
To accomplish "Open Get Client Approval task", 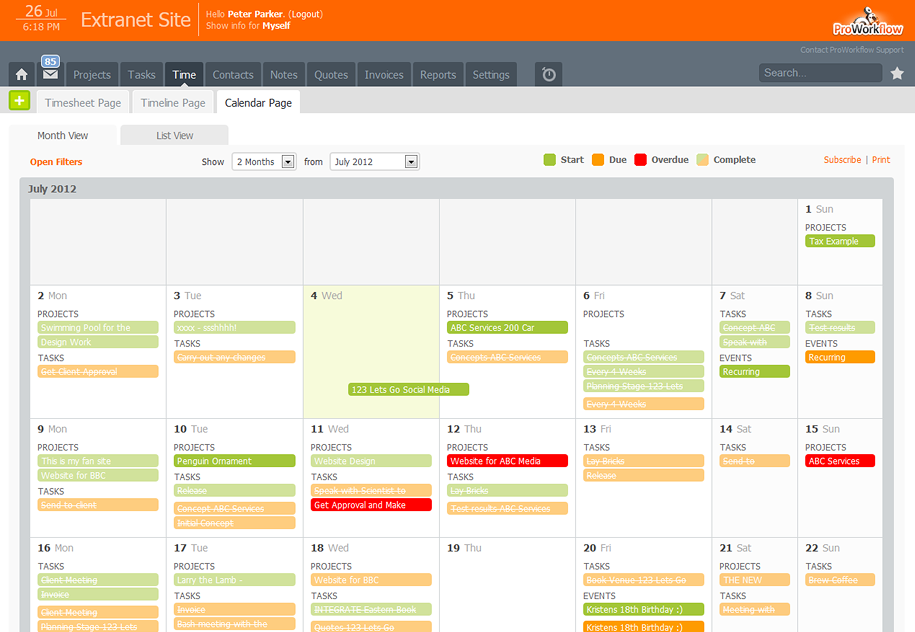I will tap(97, 372).
